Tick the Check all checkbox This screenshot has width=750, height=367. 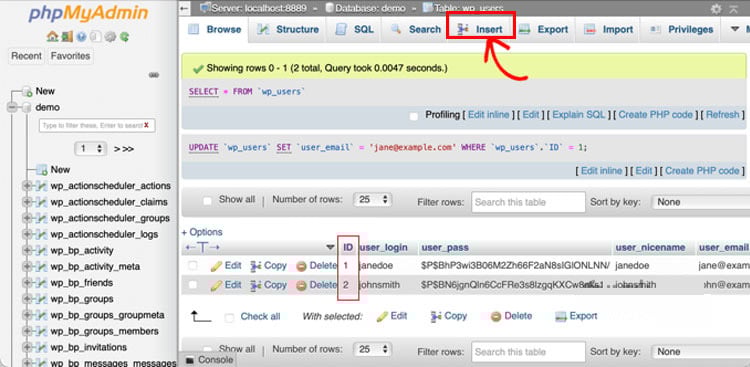(229, 318)
